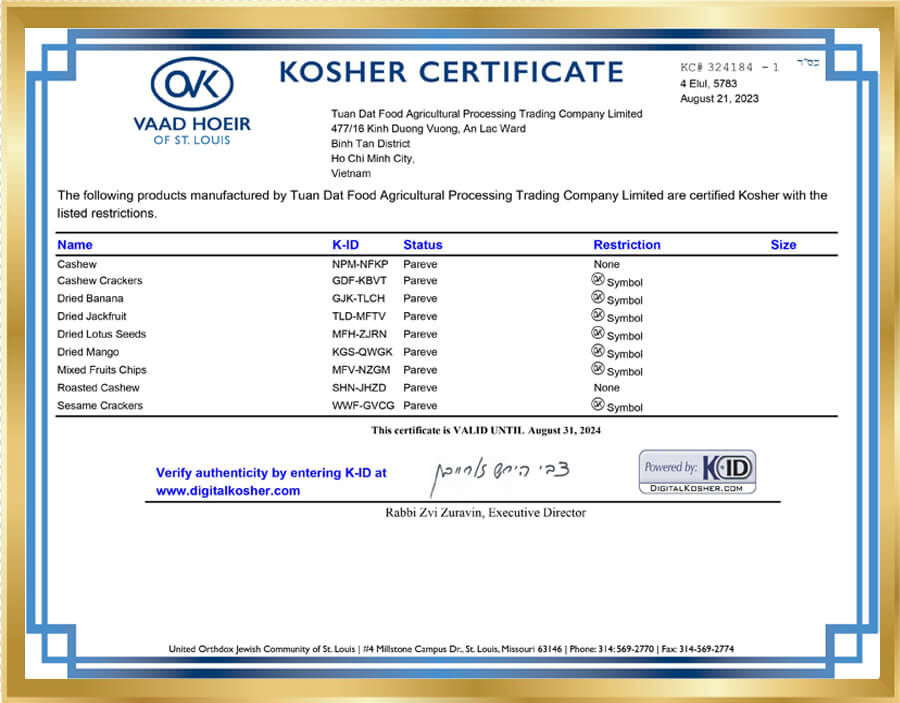Click the K-ID TLD-MFTV

click(359, 316)
